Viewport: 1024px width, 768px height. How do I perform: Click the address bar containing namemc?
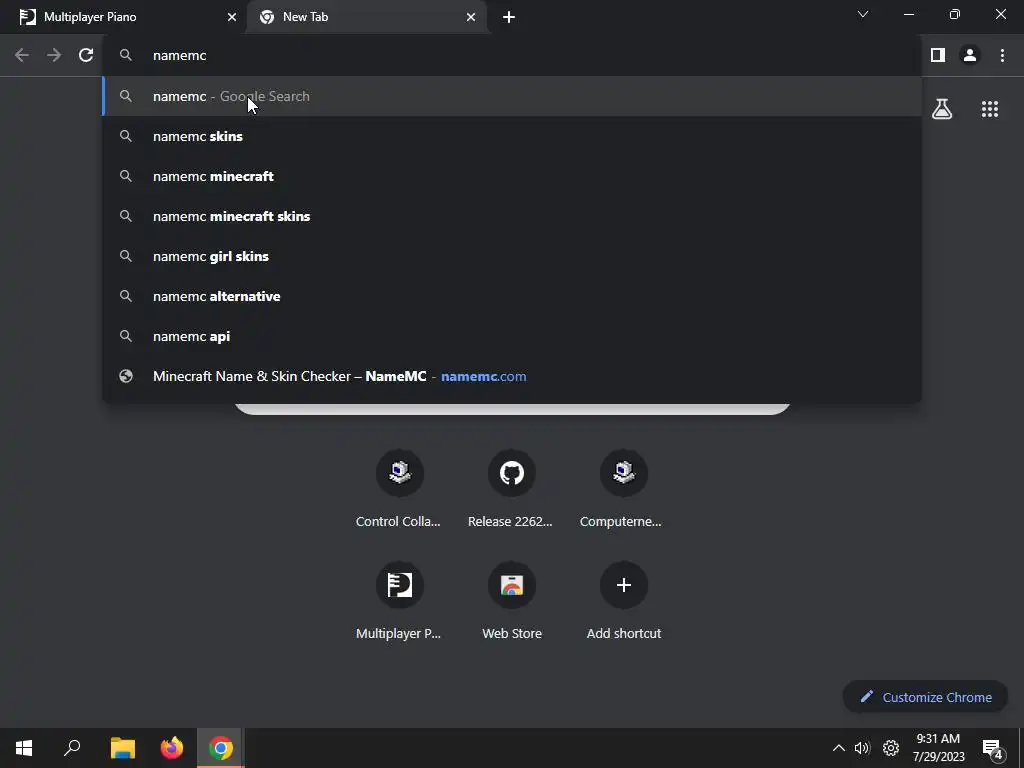[x=511, y=56]
